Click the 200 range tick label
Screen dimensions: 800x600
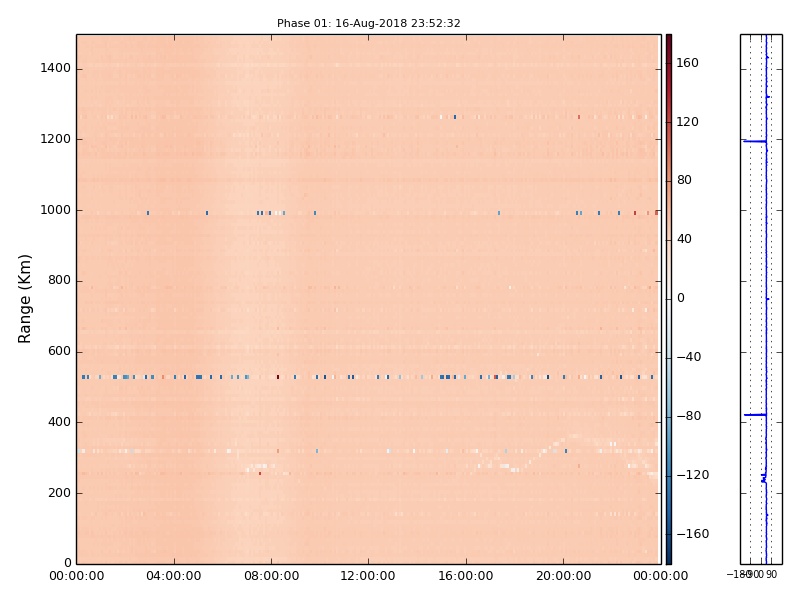coord(59,493)
